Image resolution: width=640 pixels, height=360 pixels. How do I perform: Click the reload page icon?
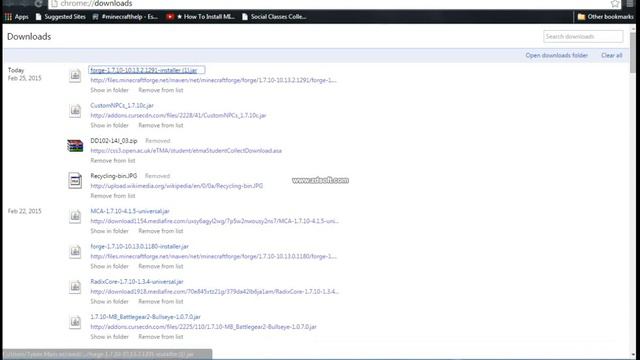38,4
